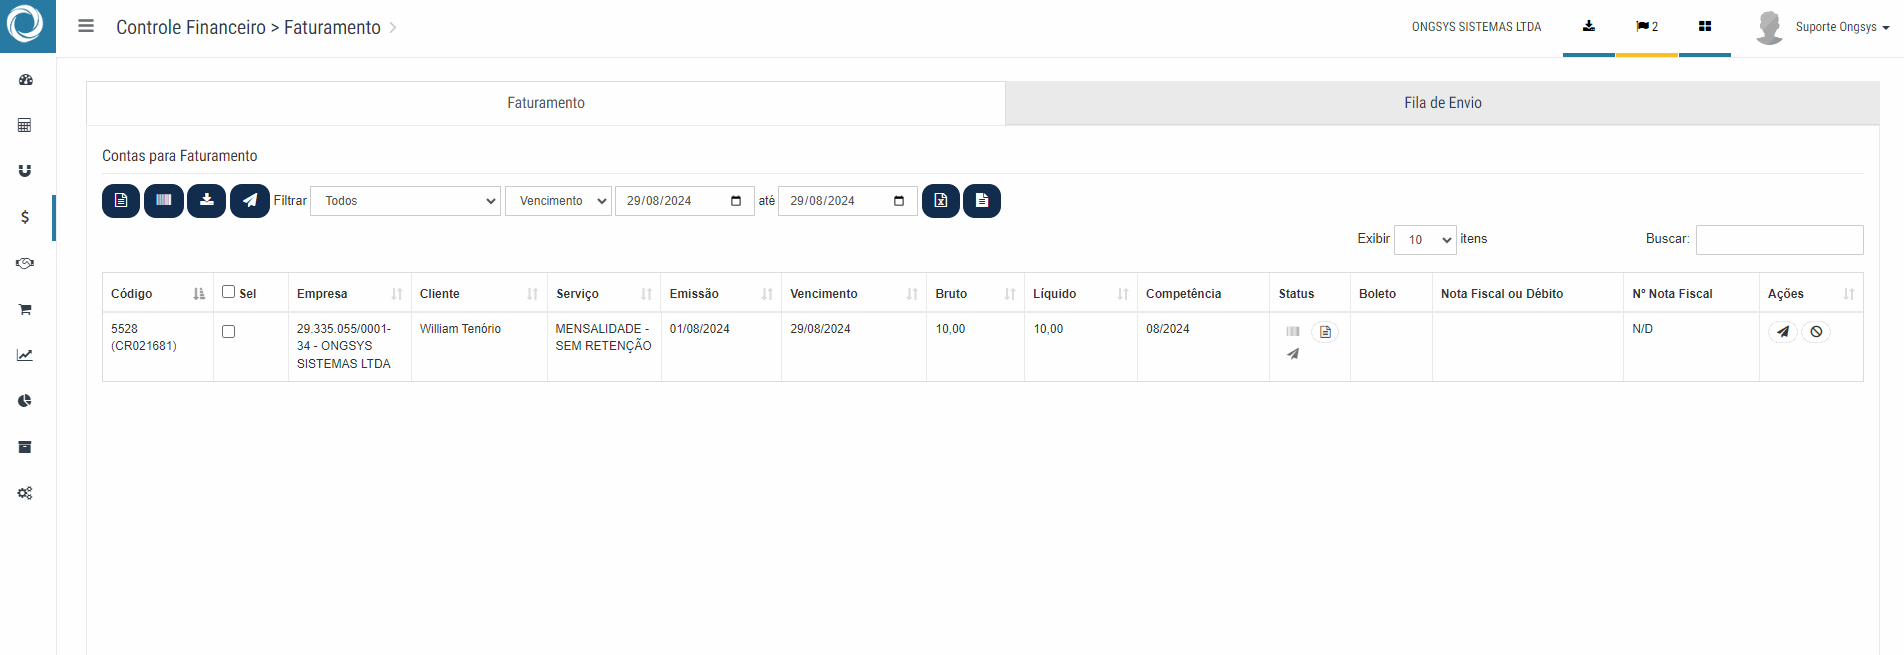Sort the table by the Cliente column
This screenshot has height=655, width=1904.
pyautogui.click(x=479, y=293)
